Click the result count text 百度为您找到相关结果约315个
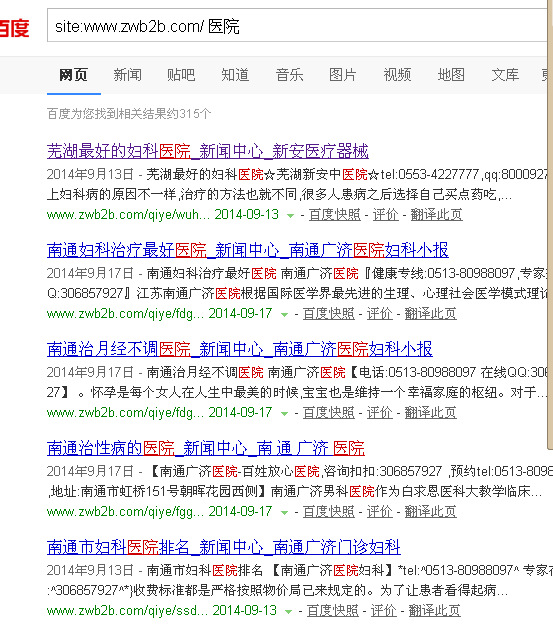 pyautogui.click(x=129, y=114)
